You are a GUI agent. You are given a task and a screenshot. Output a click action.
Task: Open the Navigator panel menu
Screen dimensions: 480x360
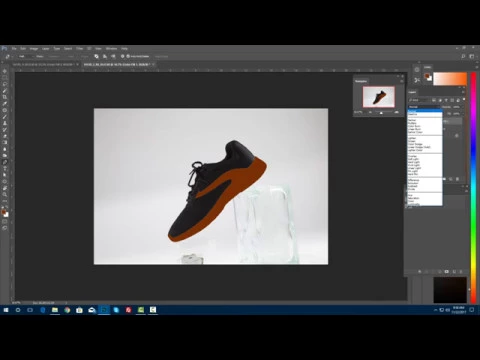402,81
